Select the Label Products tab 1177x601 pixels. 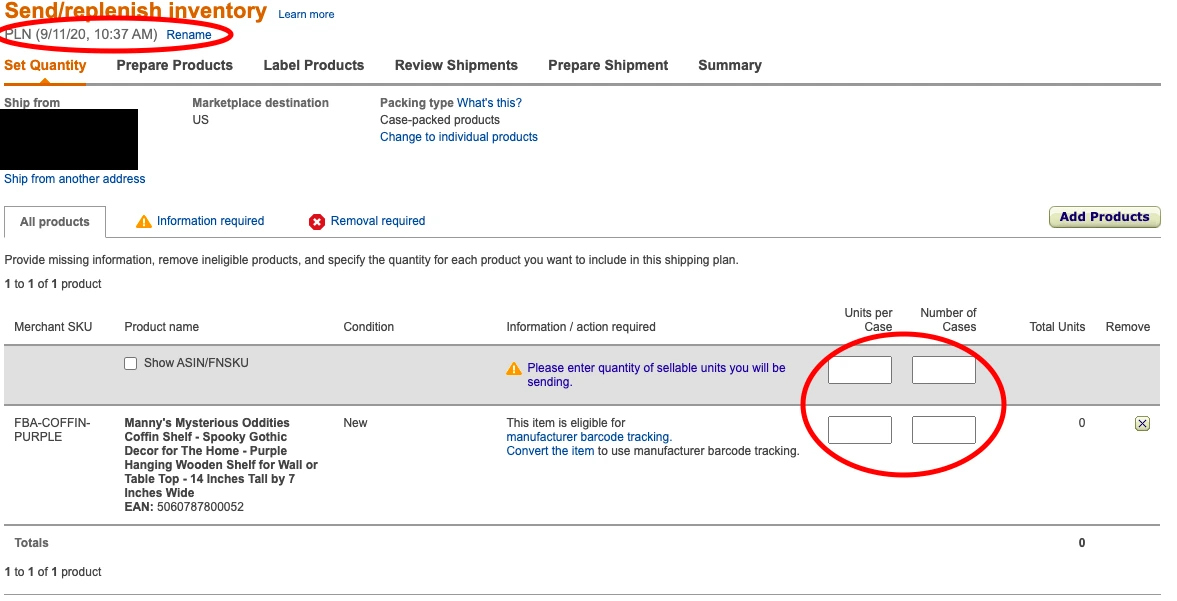[313, 65]
